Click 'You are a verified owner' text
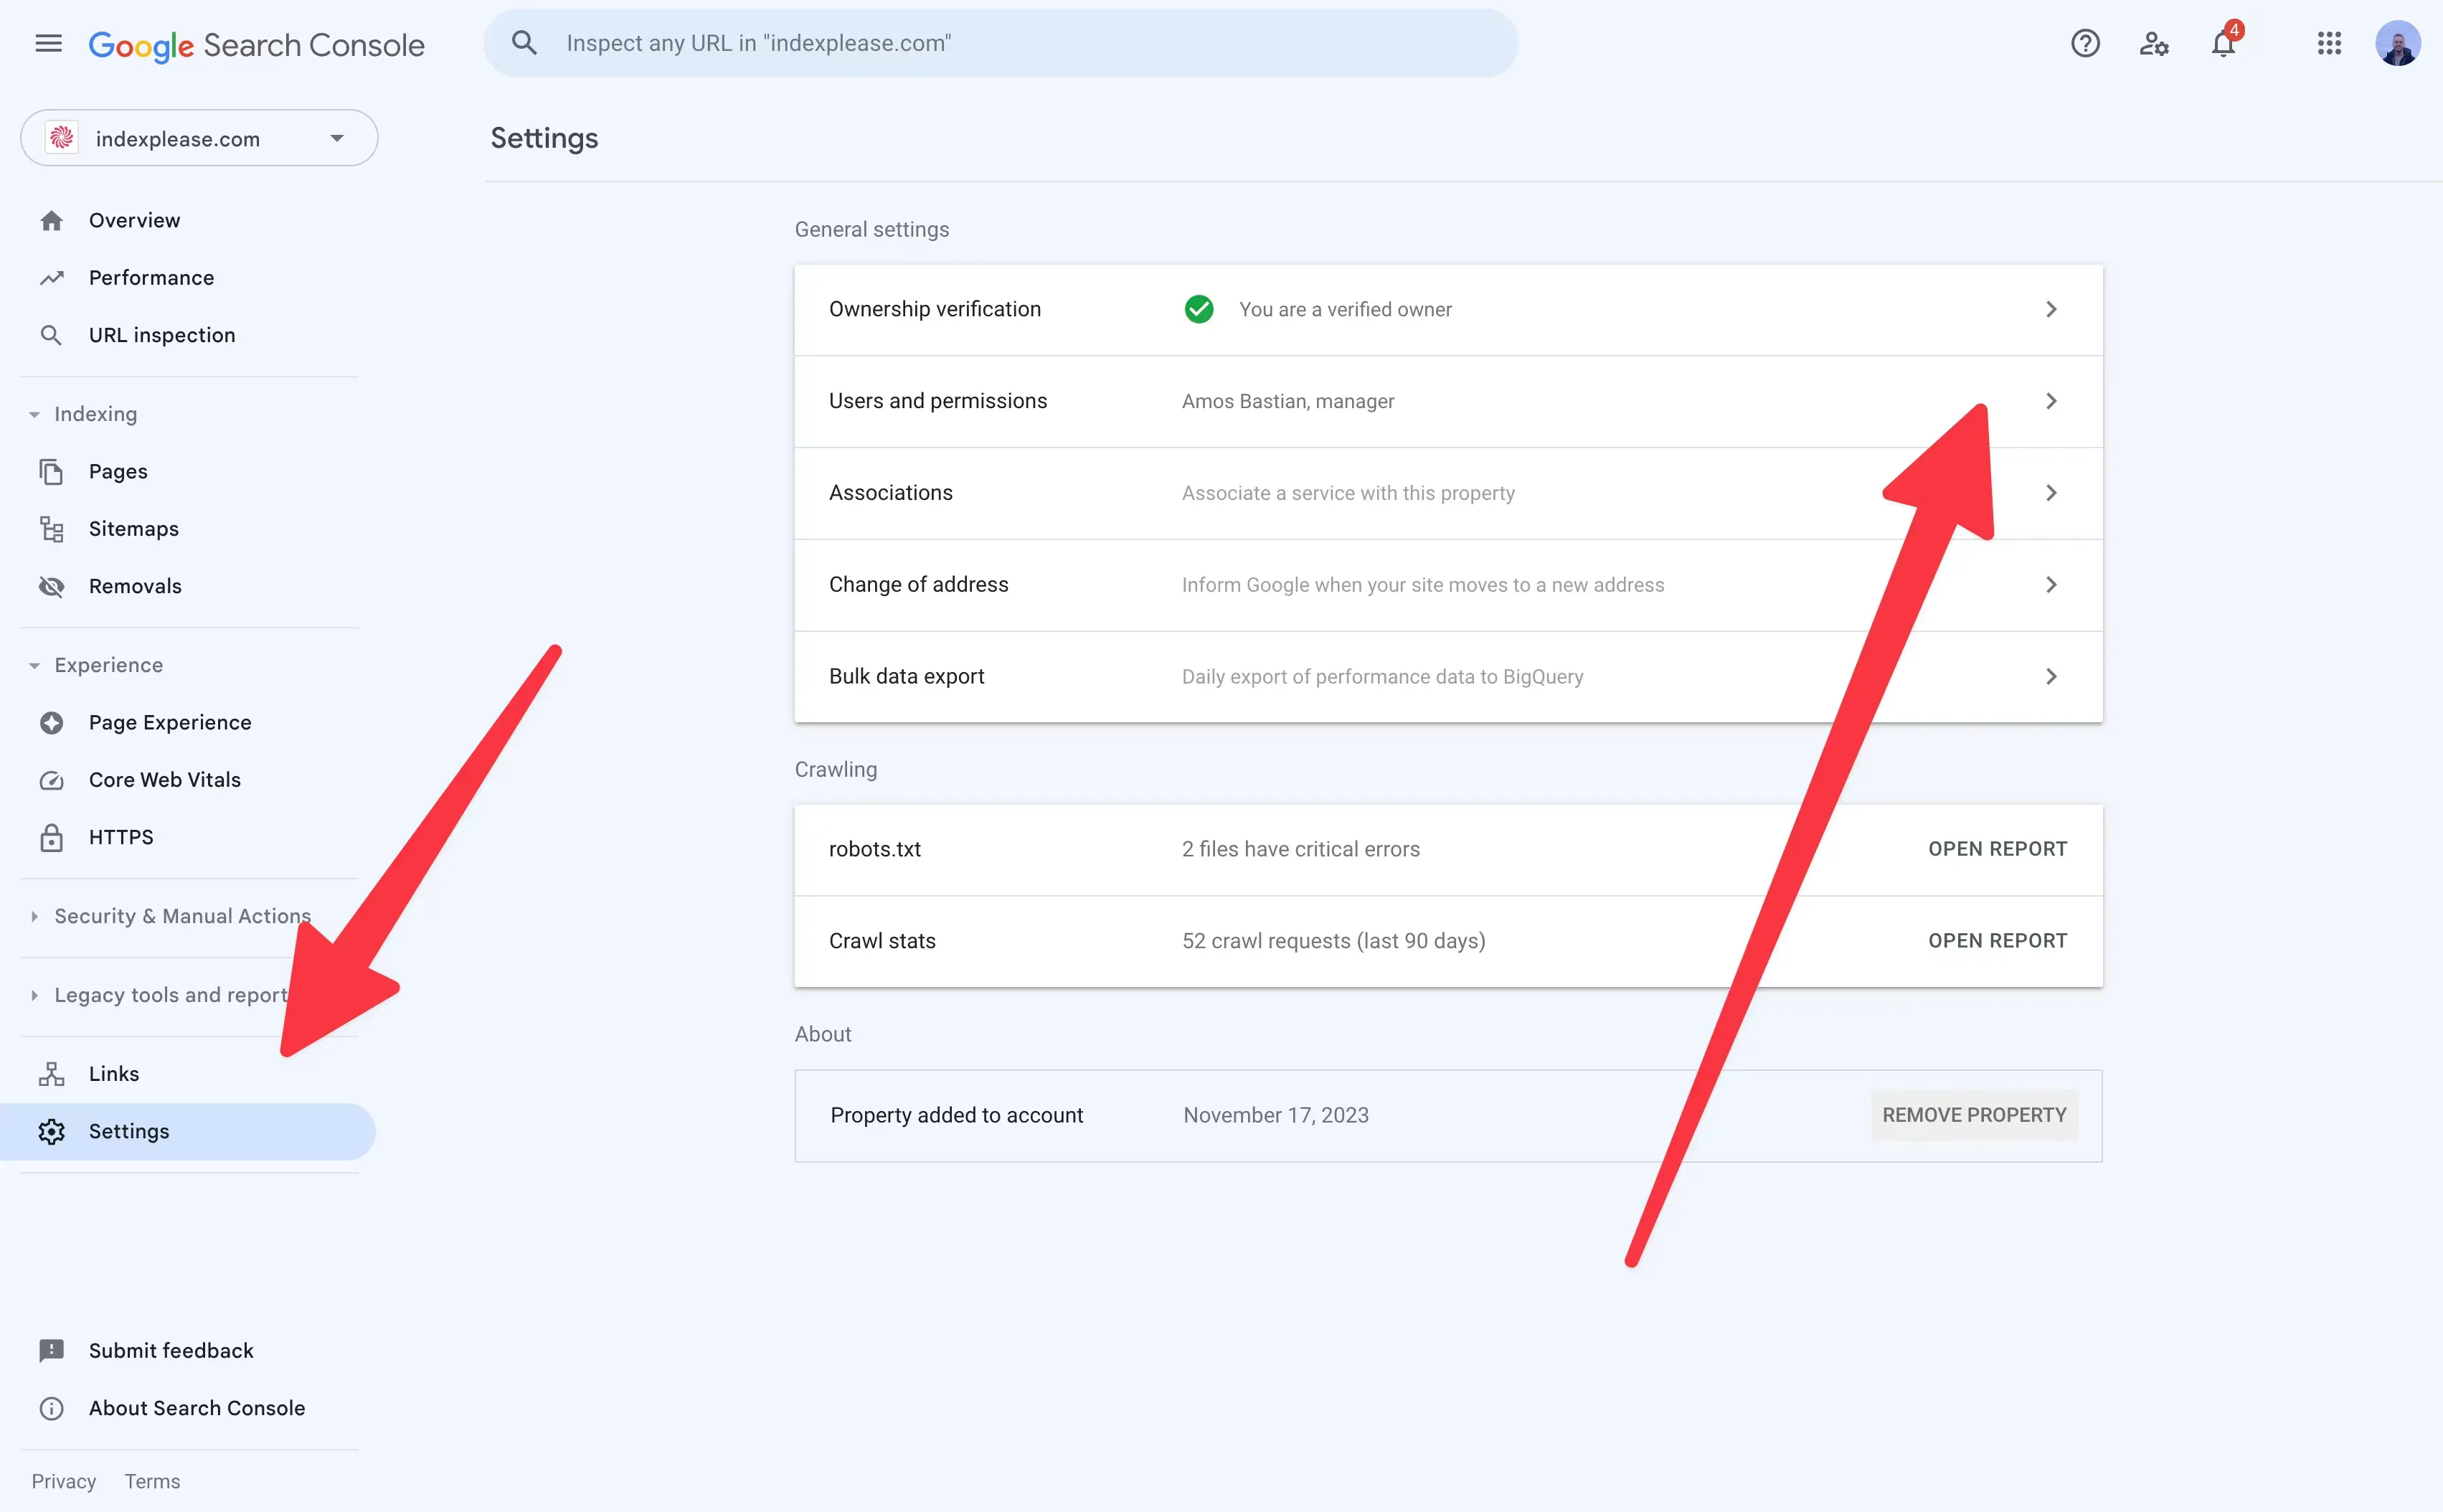 pyautogui.click(x=1345, y=309)
